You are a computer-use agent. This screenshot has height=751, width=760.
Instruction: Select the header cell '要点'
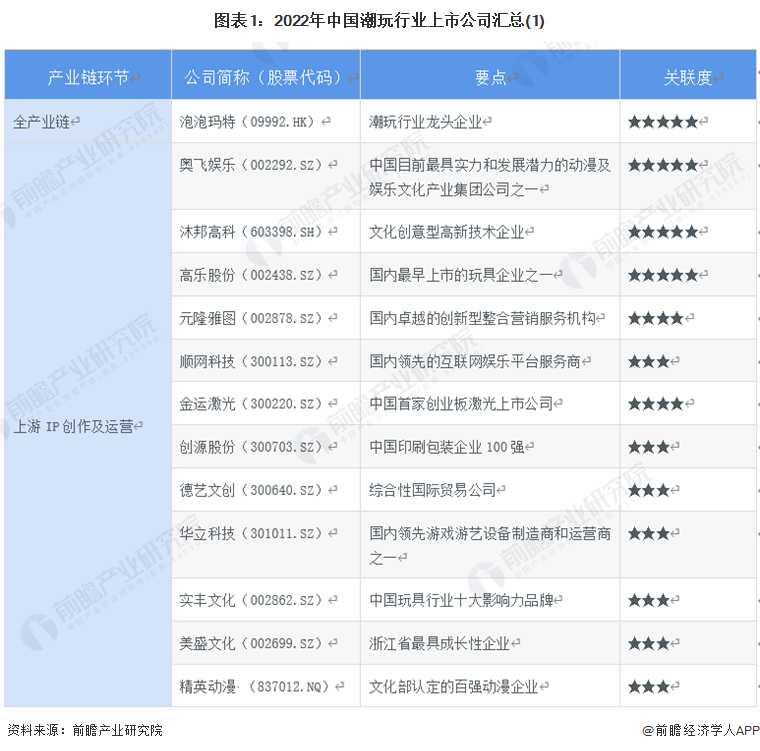(x=490, y=75)
